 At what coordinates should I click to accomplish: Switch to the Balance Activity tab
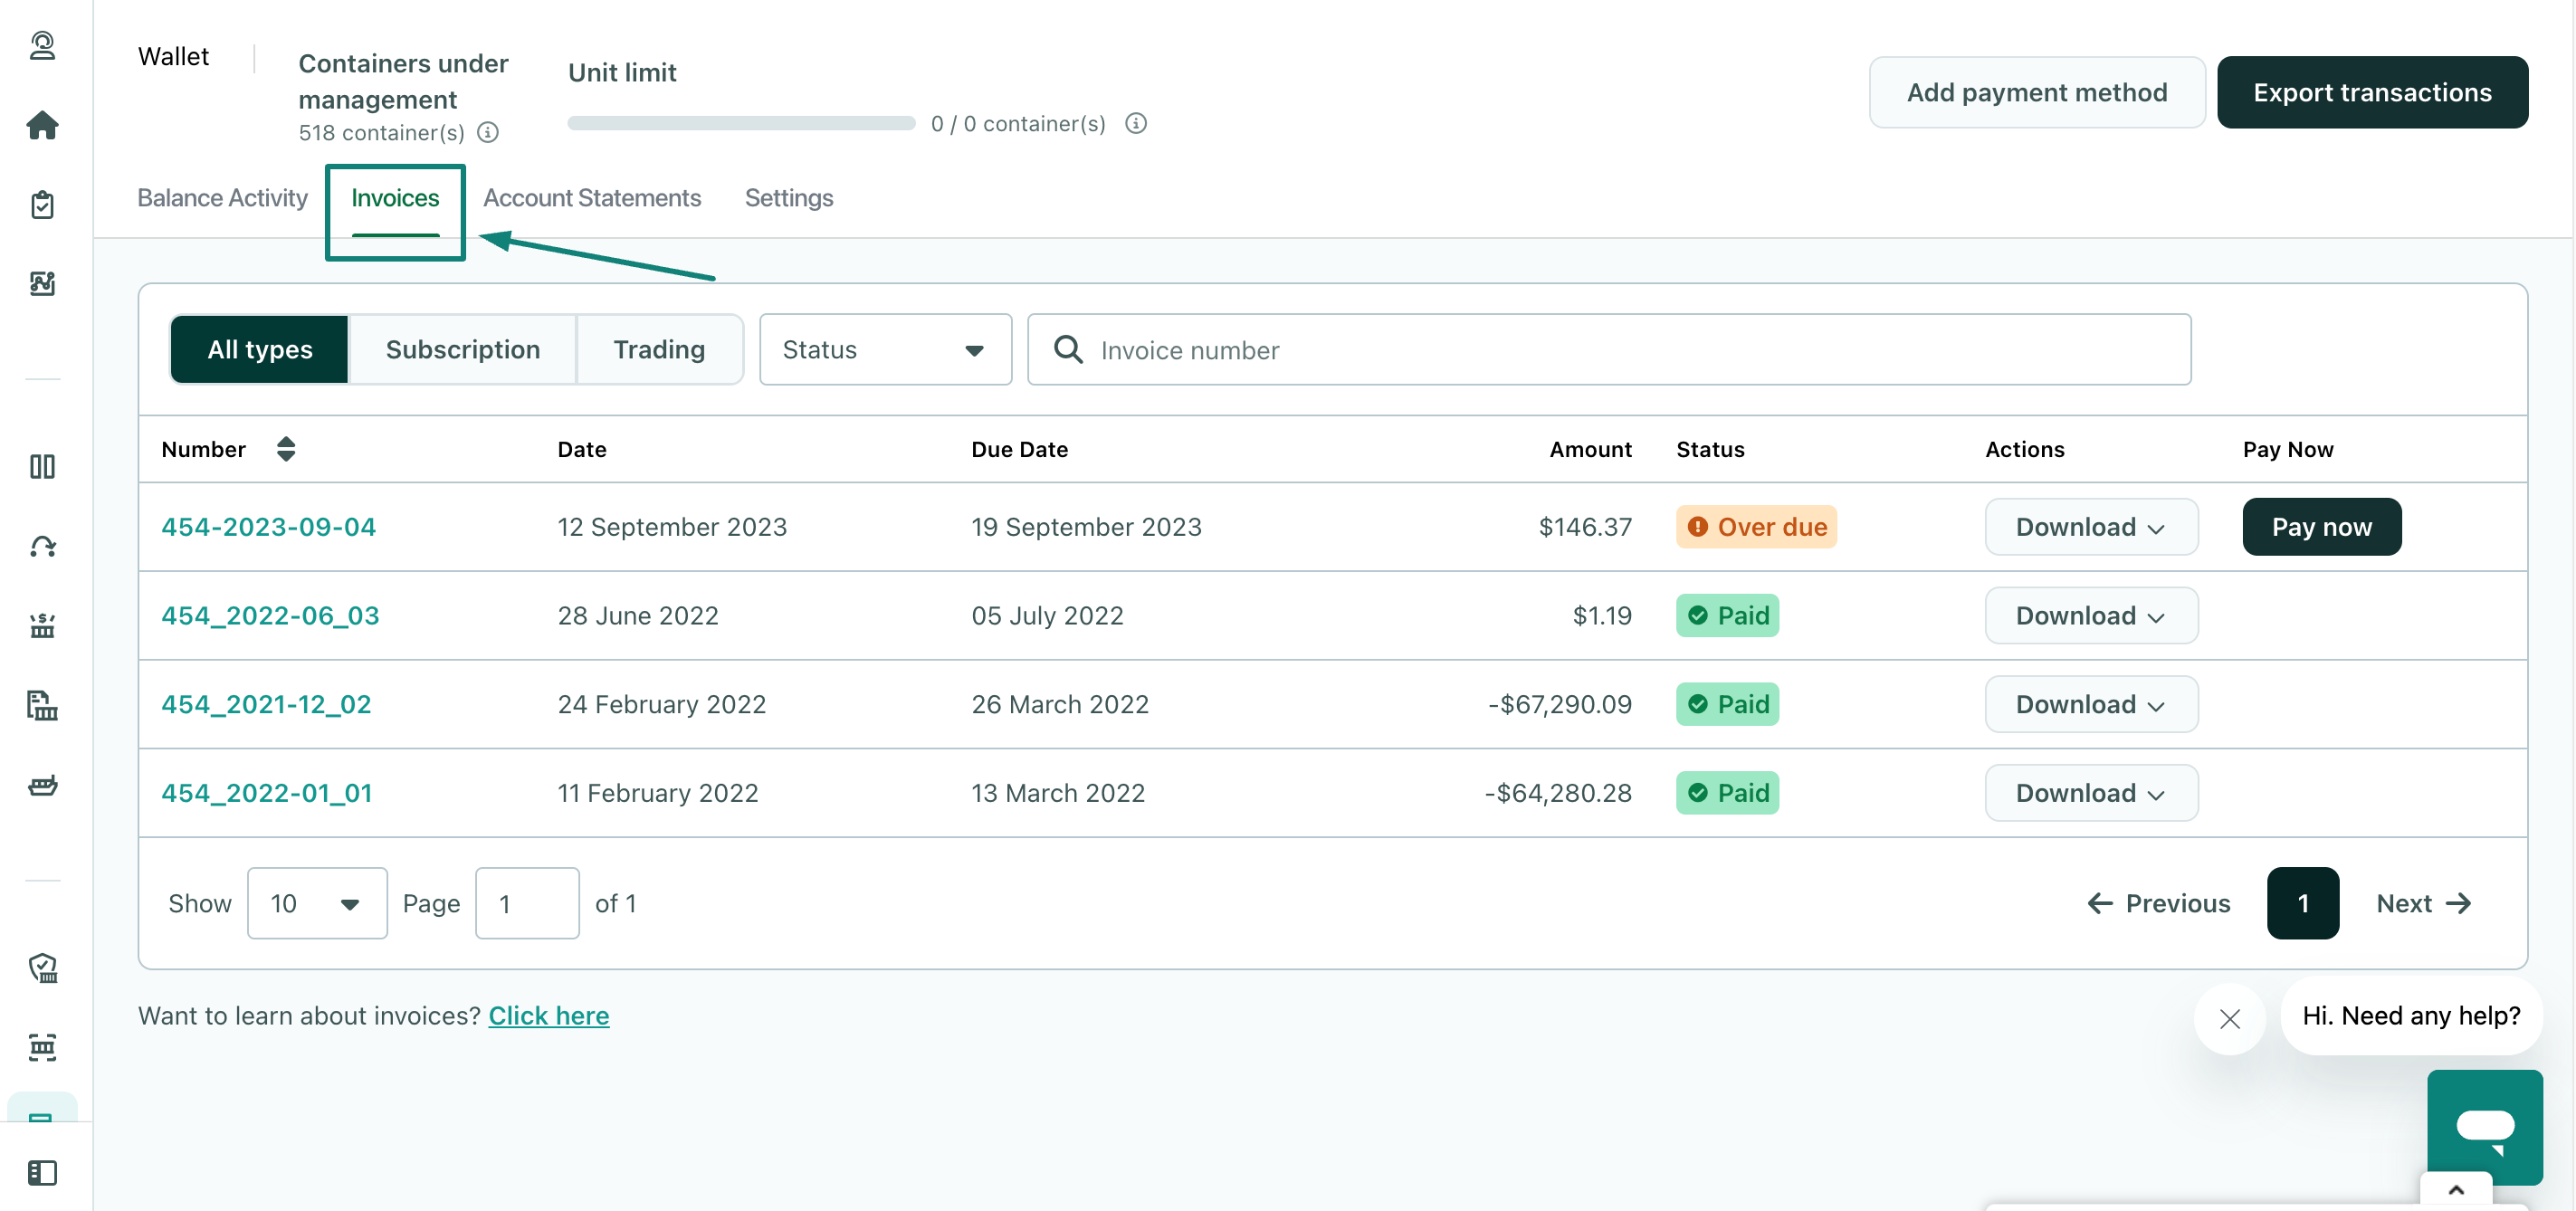[222, 198]
